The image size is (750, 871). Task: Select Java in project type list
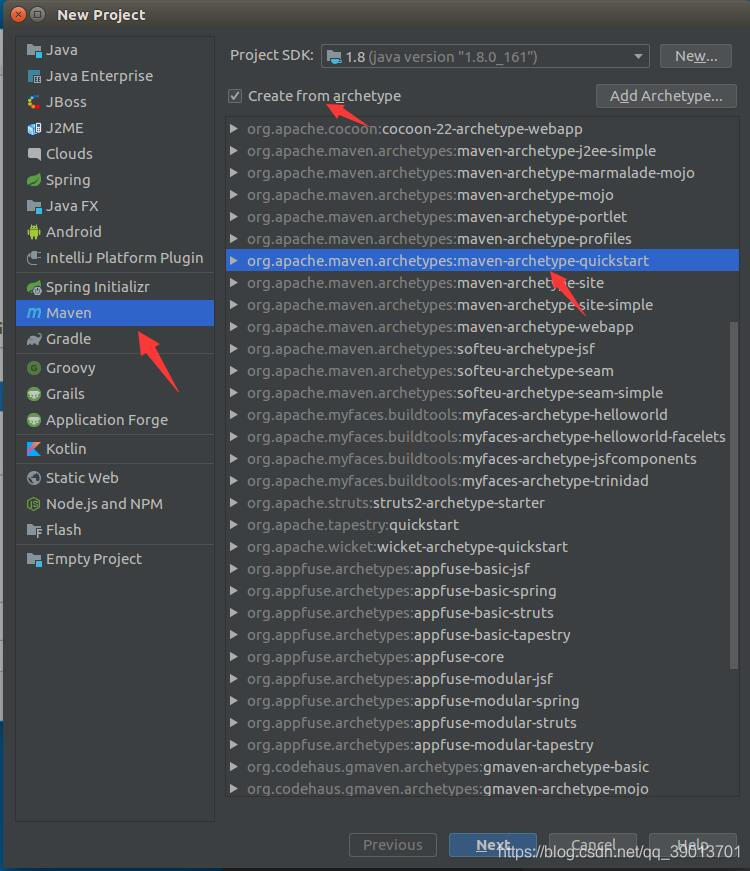coord(115,51)
